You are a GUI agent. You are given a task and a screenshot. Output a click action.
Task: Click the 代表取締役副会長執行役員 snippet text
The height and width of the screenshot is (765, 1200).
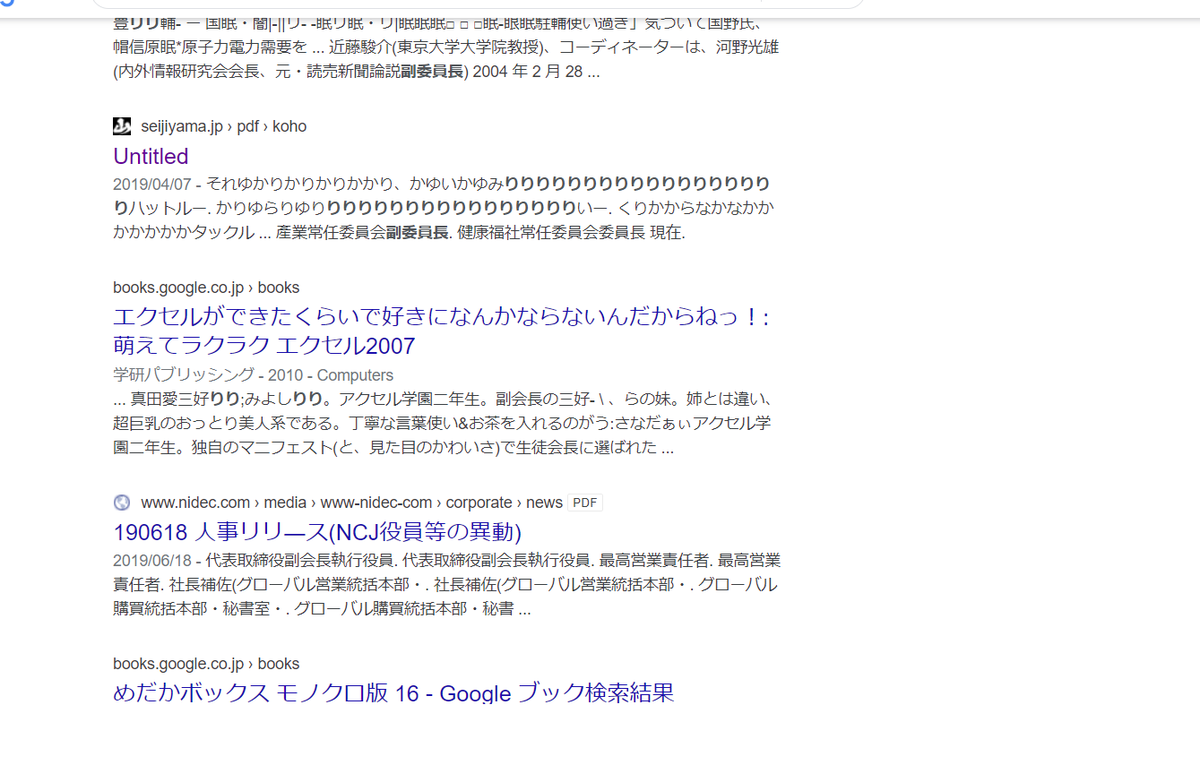(447, 584)
